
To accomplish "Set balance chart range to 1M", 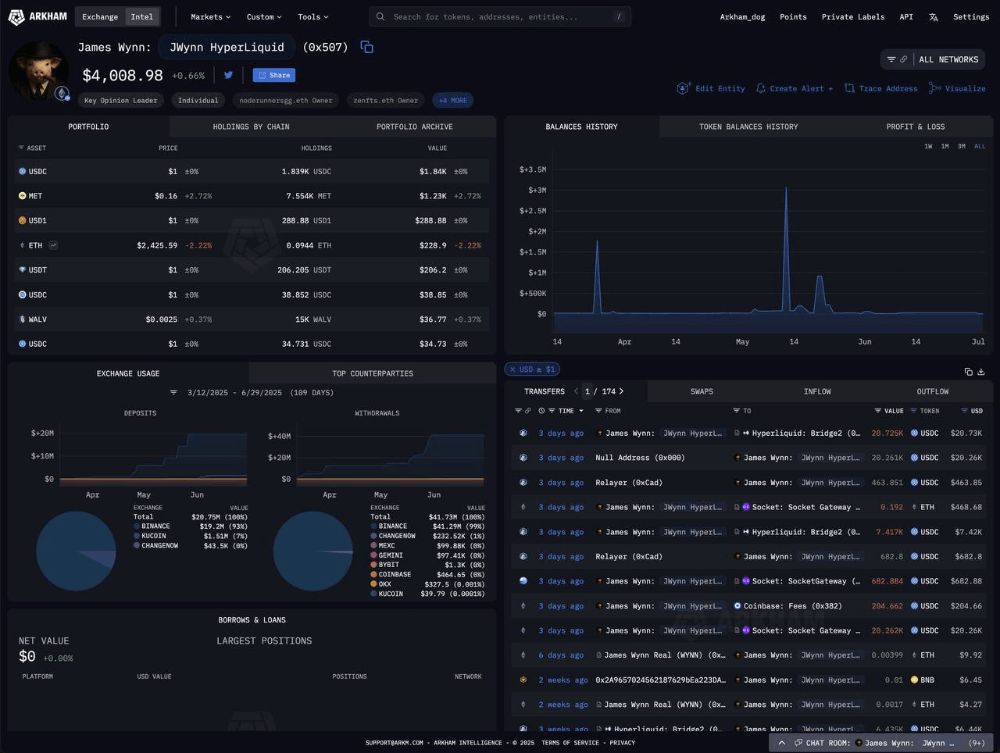I will pyautogui.click(x=945, y=147).
